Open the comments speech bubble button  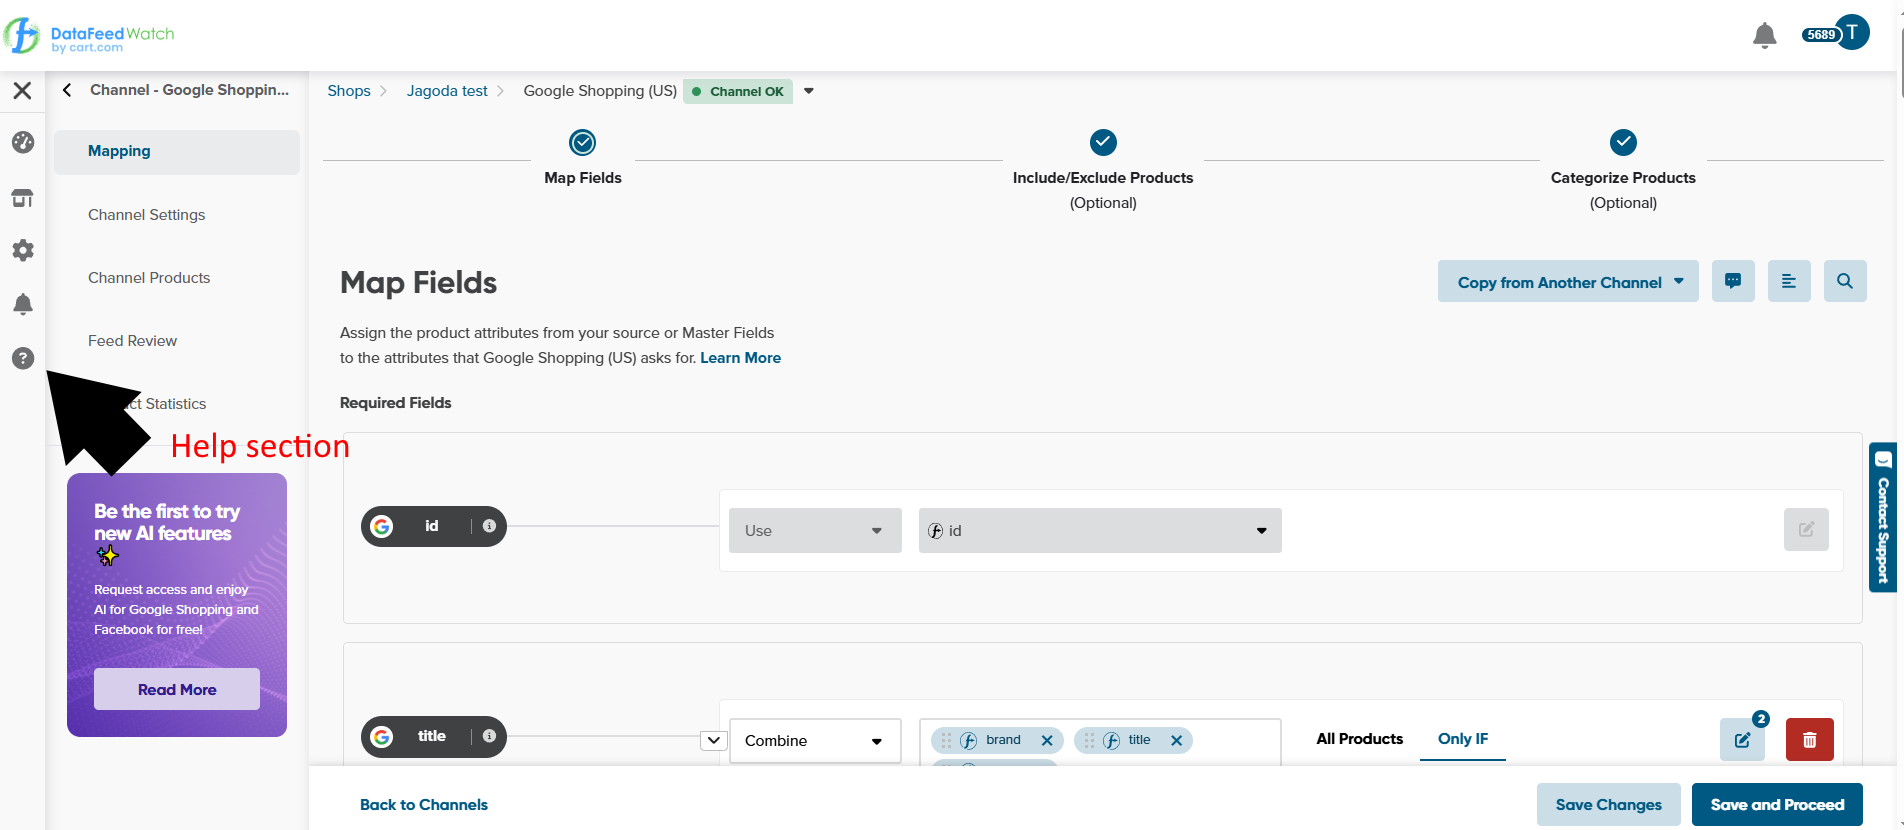pyautogui.click(x=1732, y=282)
